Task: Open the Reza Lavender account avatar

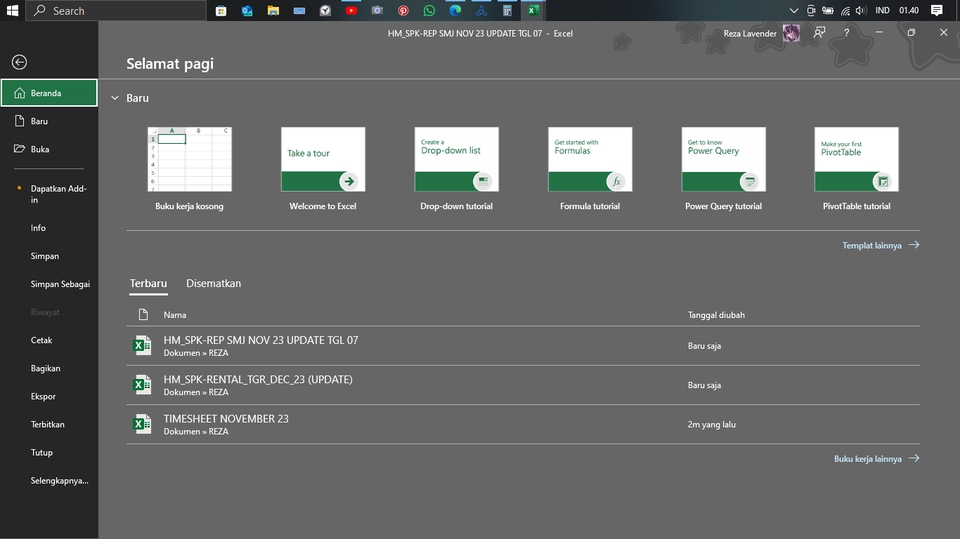Action: tap(791, 33)
